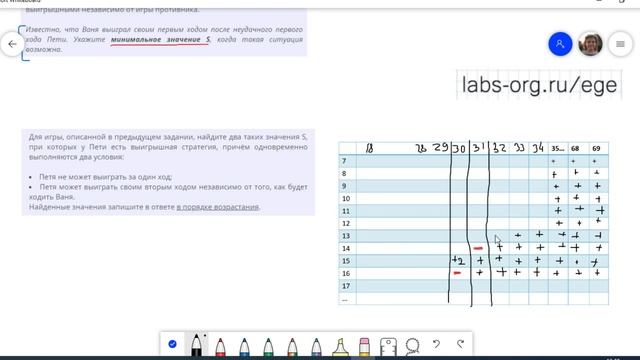
Task: Click the 'Для игры, описанной' task paragraph
Action: [x=168, y=147]
